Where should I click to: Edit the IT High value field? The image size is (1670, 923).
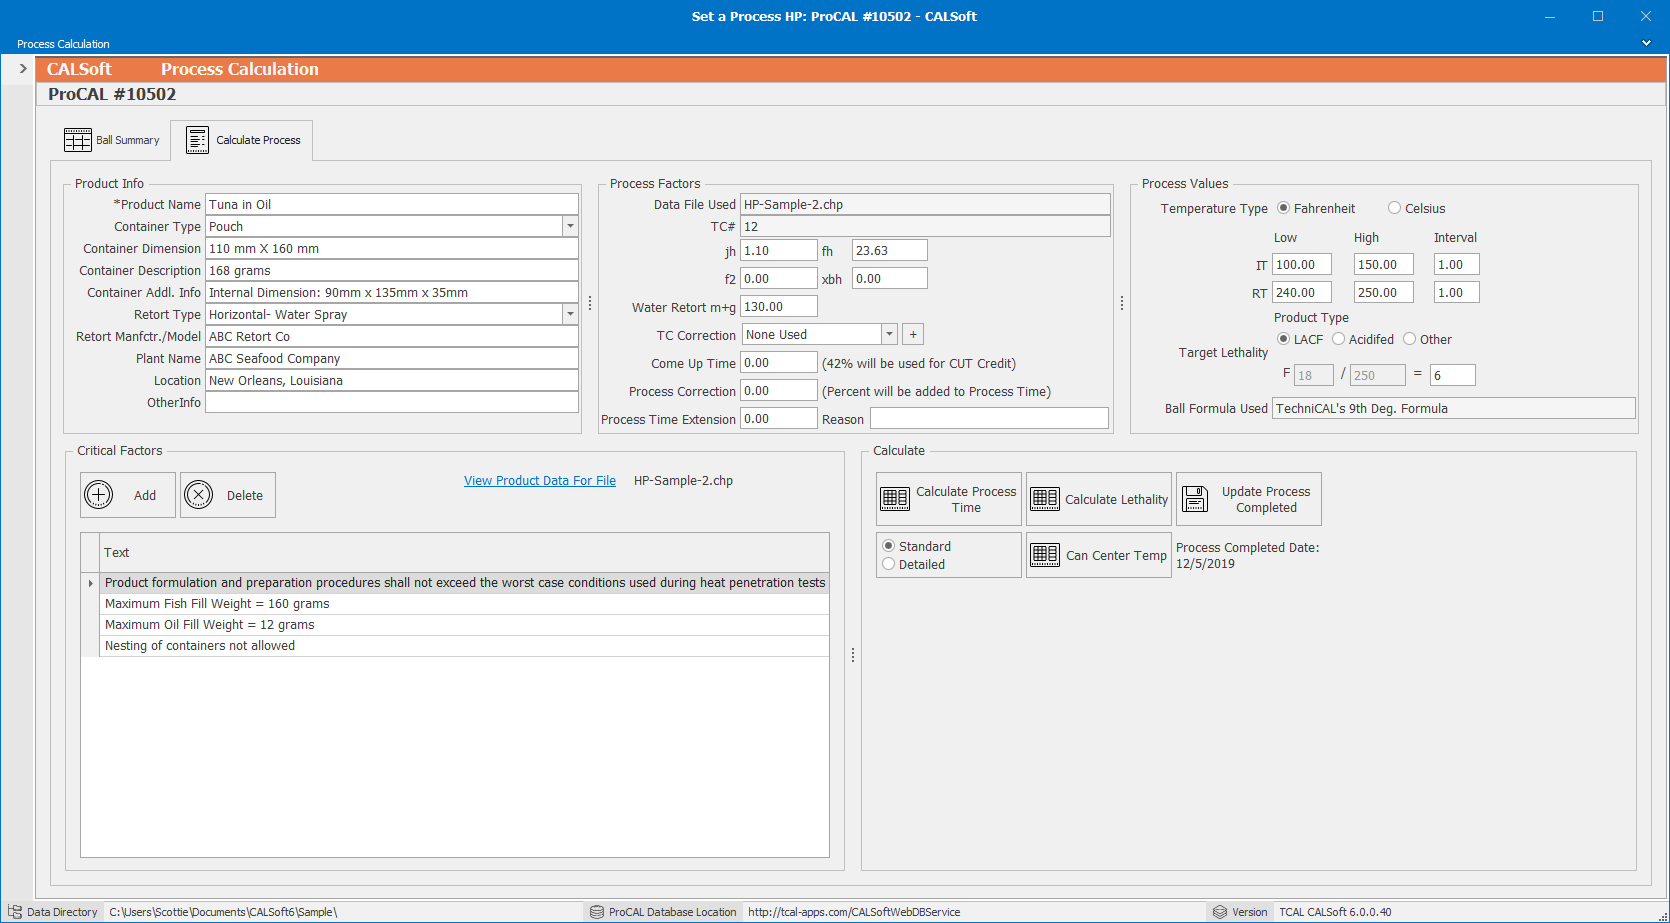tap(1383, 265)
